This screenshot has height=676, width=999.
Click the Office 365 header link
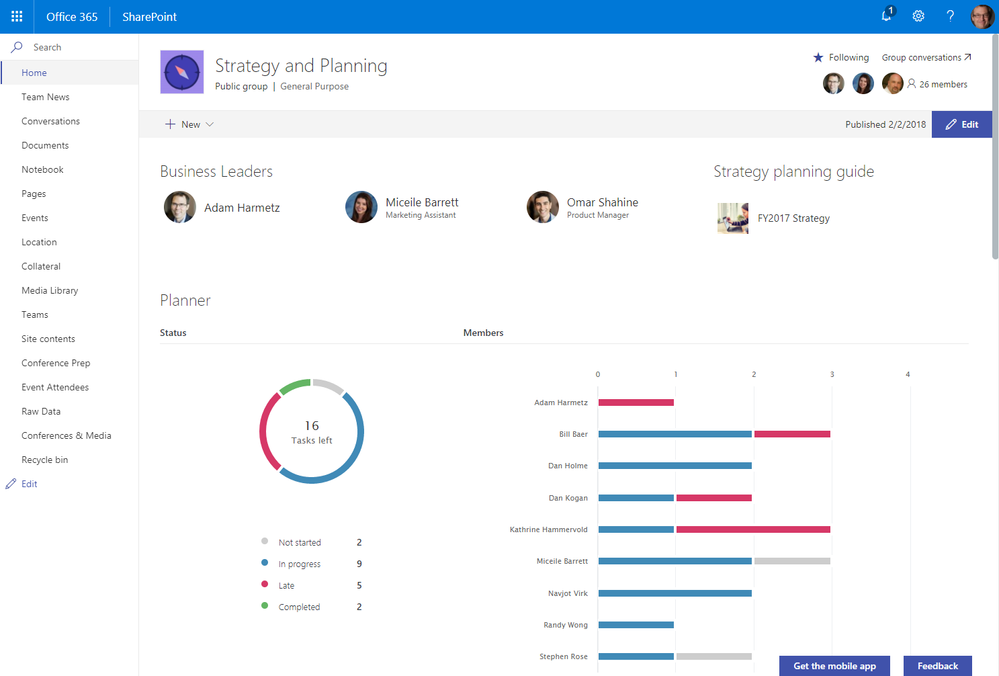pyautogui.click(x=72, y=17)
